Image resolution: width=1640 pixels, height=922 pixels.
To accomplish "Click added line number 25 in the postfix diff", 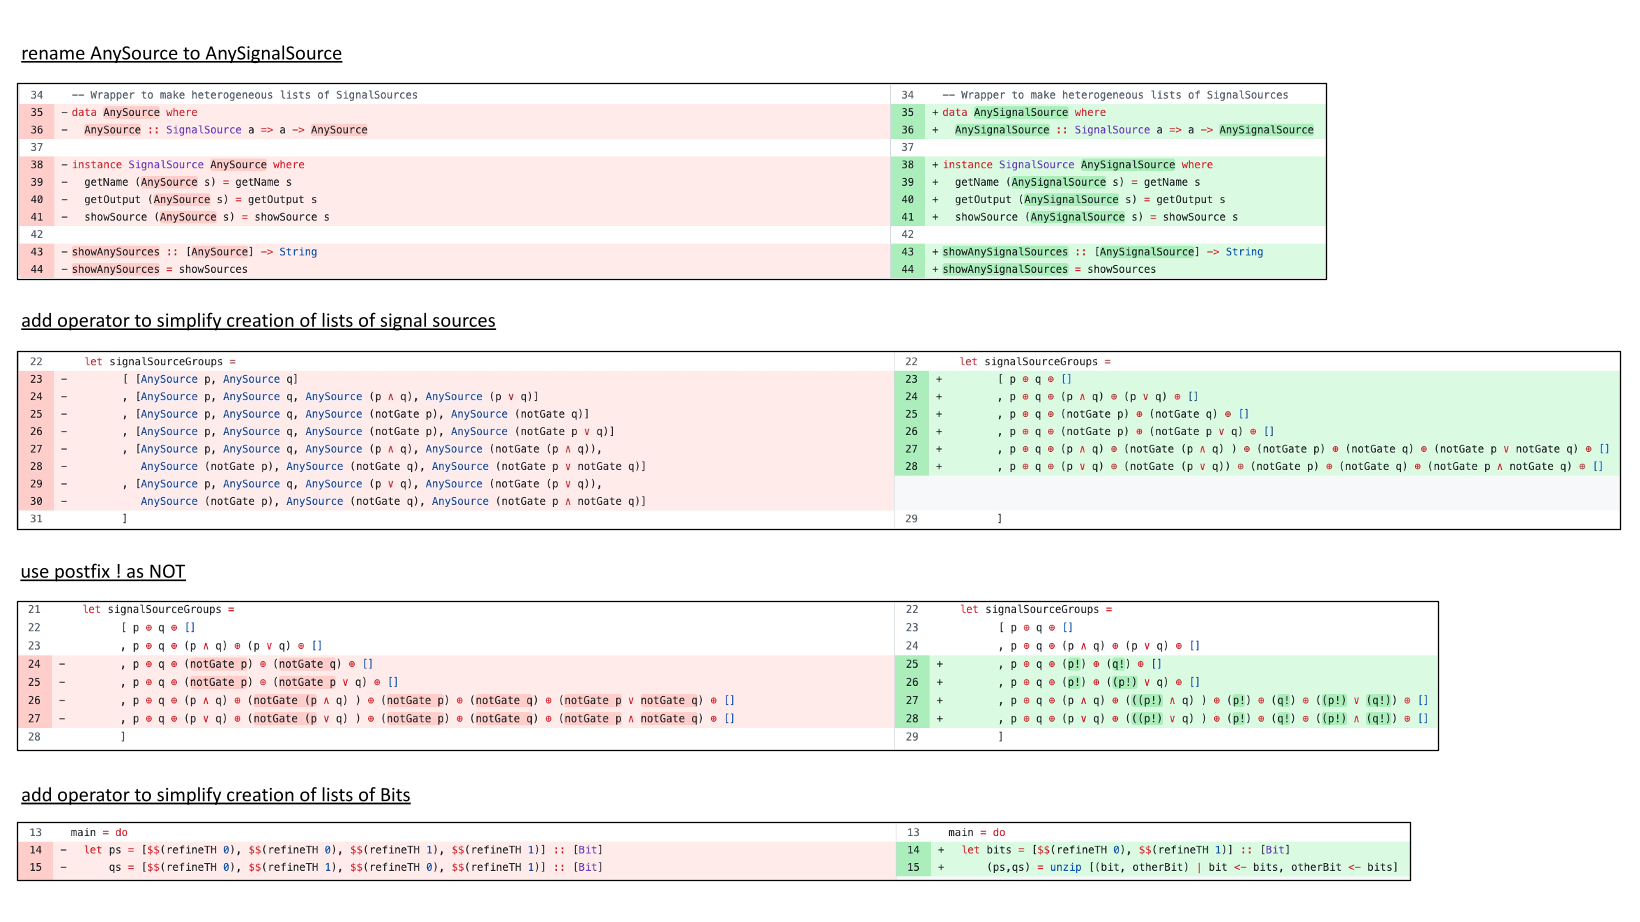I will 911,664.
